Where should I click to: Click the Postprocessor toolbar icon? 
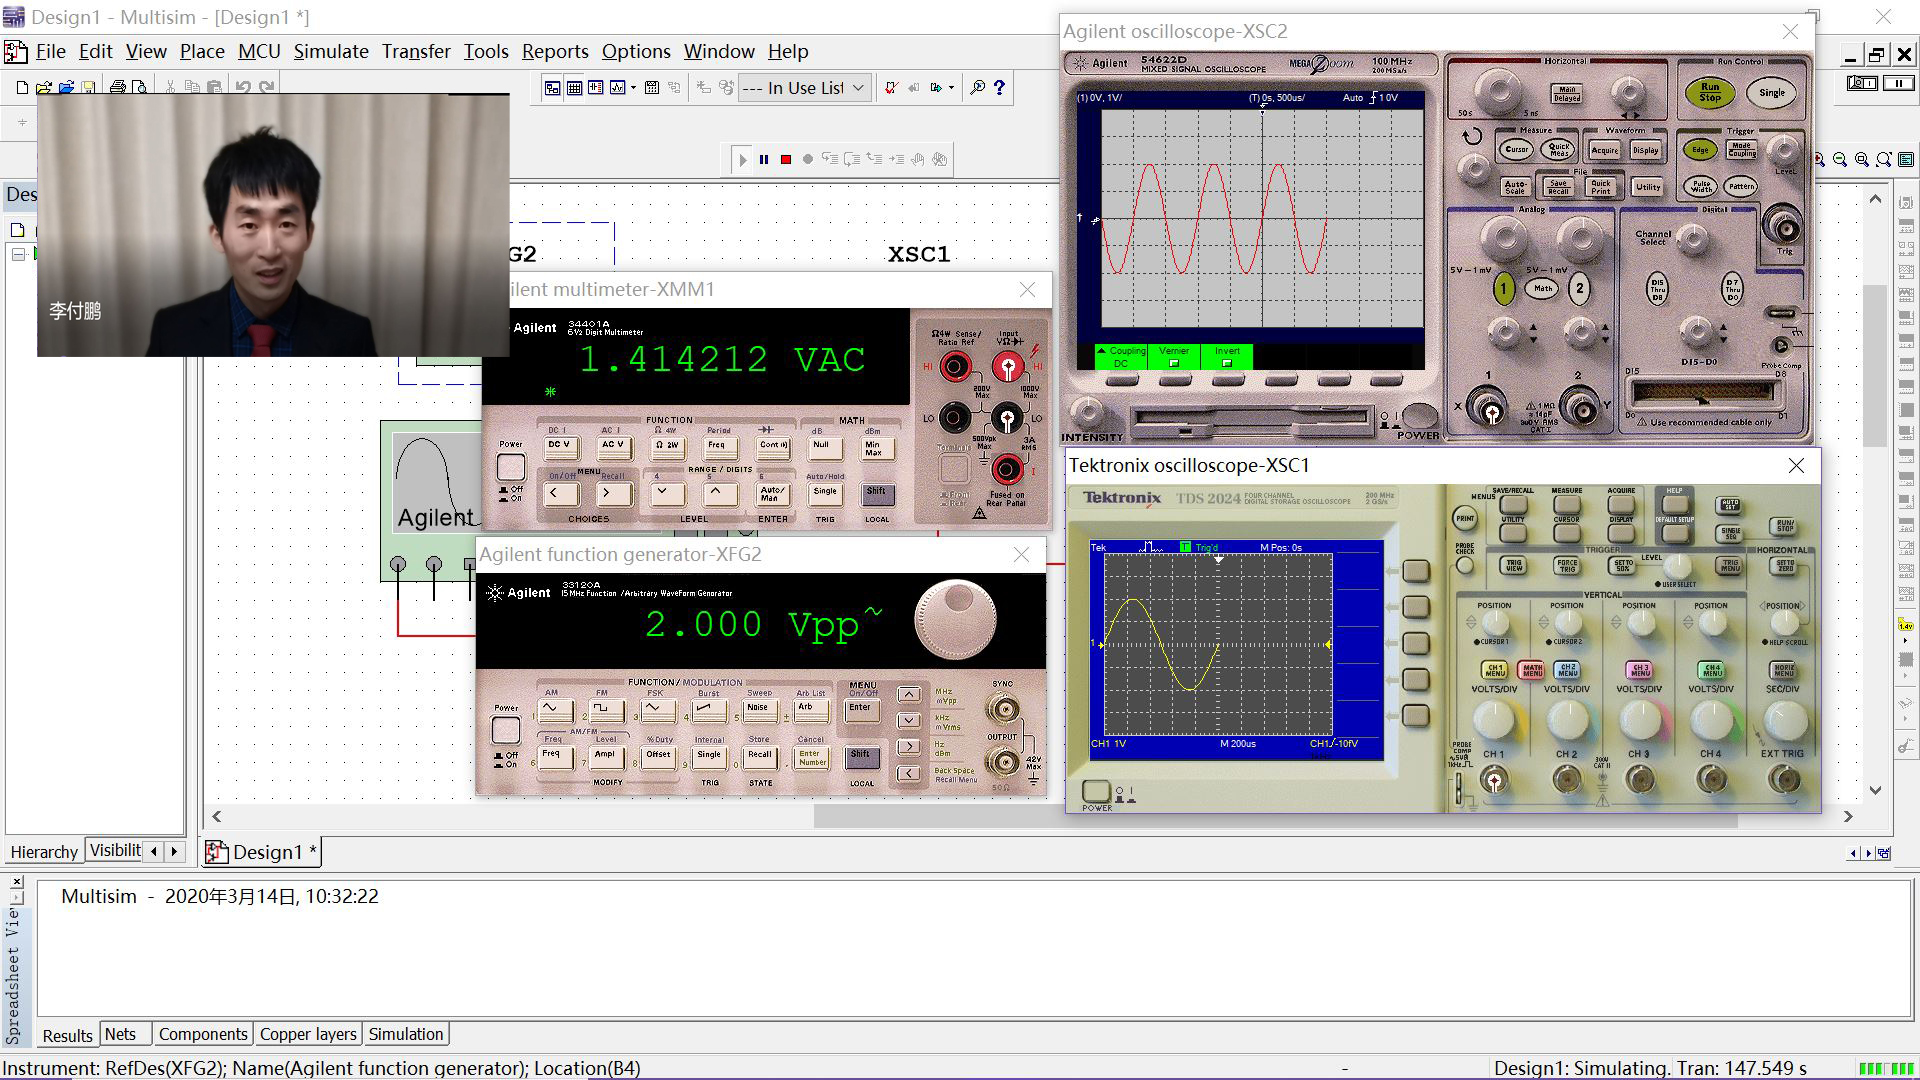click(652, 88)
